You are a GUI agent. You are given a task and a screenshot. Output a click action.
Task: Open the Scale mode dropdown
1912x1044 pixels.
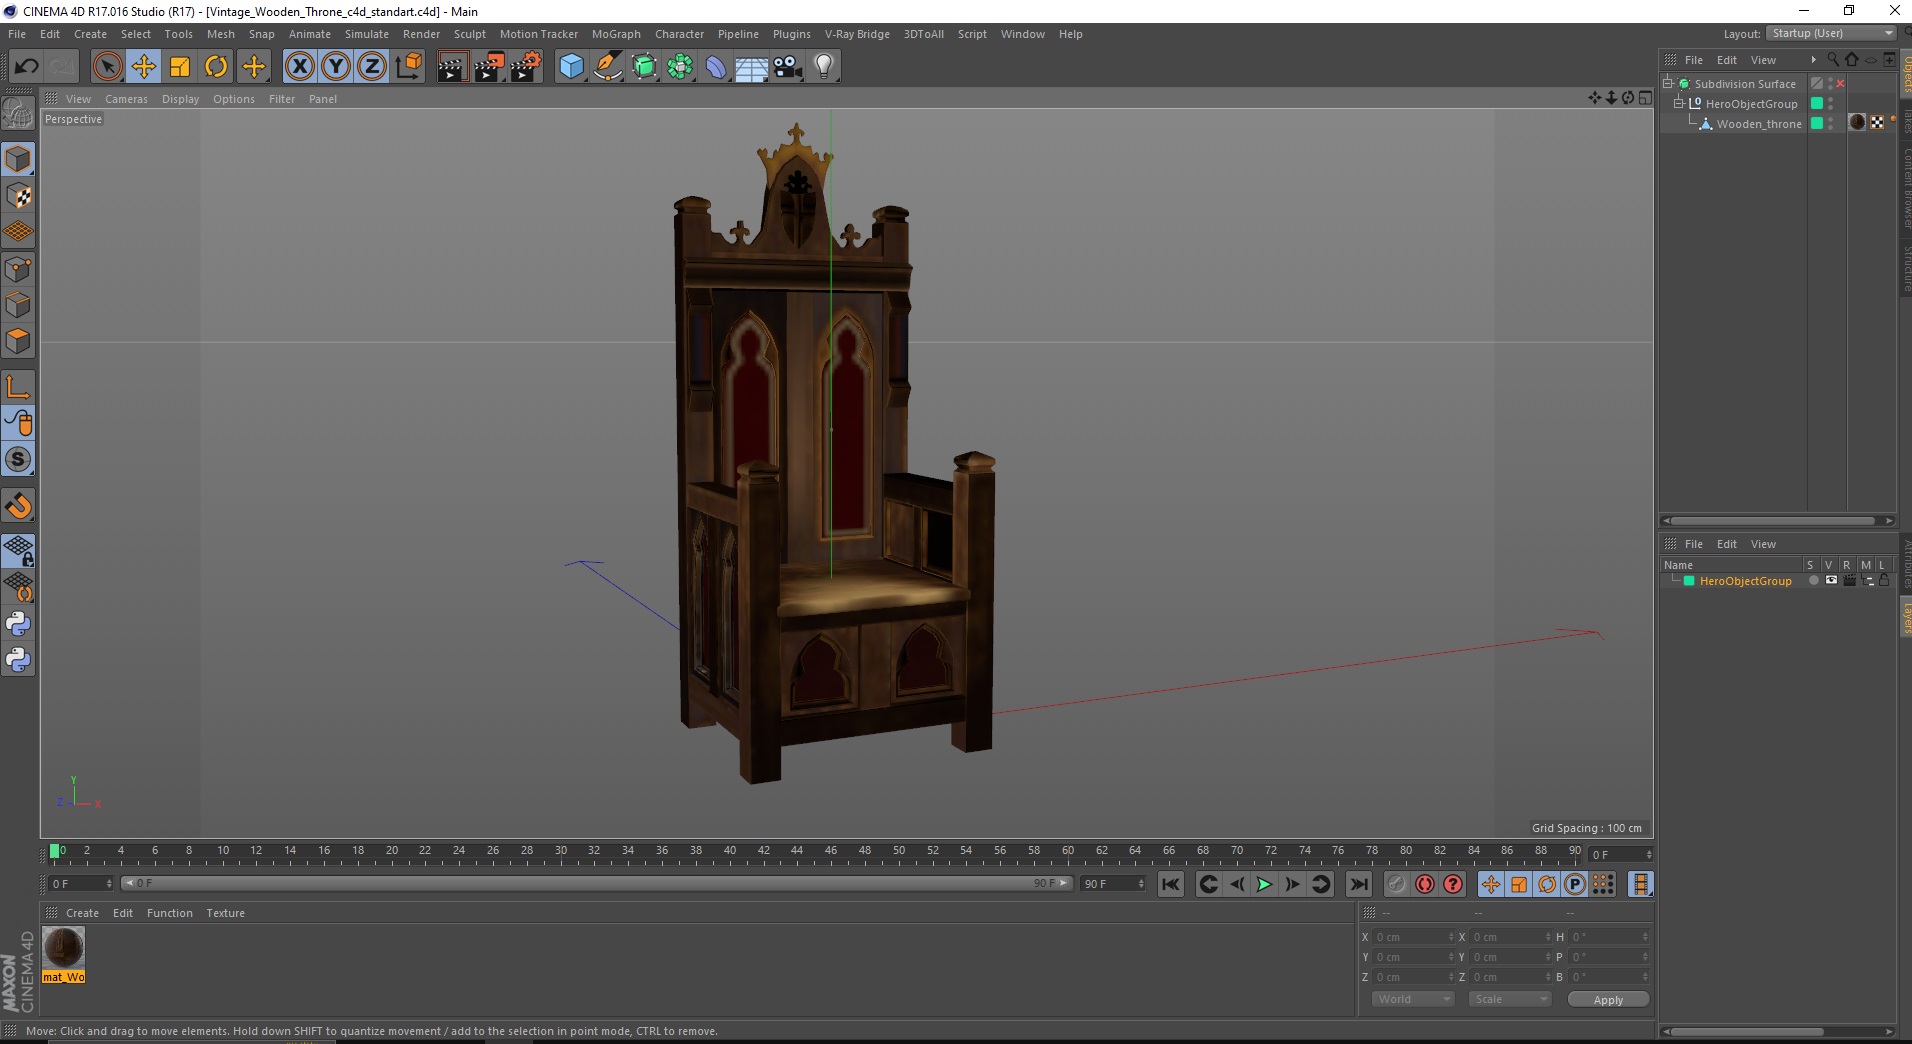pos(1509,999)
